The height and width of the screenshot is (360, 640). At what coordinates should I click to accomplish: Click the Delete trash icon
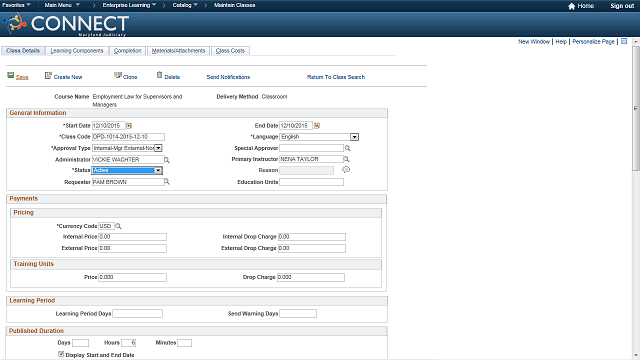[160, 75]
